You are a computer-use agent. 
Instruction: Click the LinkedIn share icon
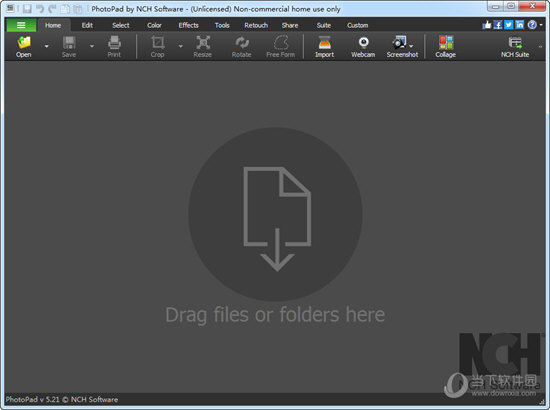coord(519,25)
